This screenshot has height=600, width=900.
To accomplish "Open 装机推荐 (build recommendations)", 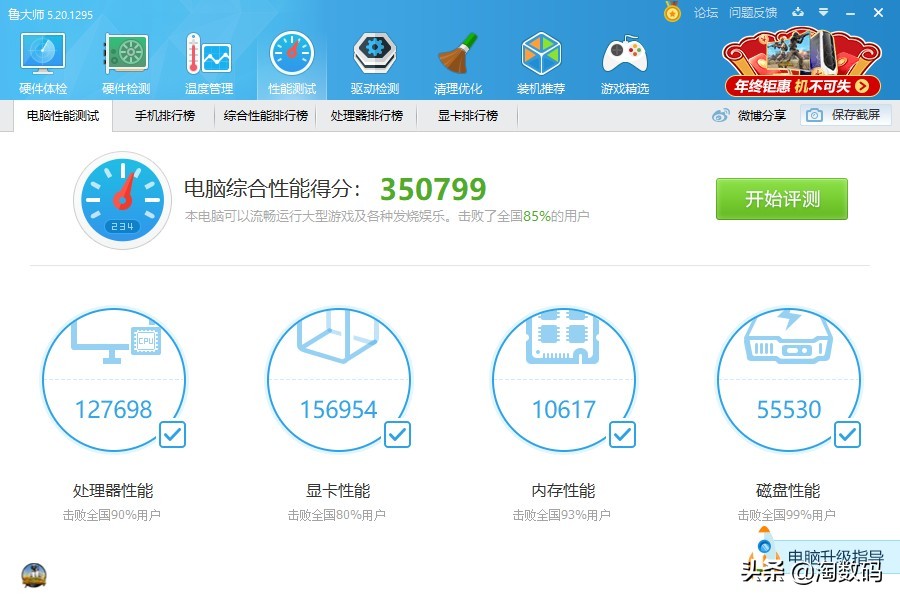I will click(x=541, y=60).
